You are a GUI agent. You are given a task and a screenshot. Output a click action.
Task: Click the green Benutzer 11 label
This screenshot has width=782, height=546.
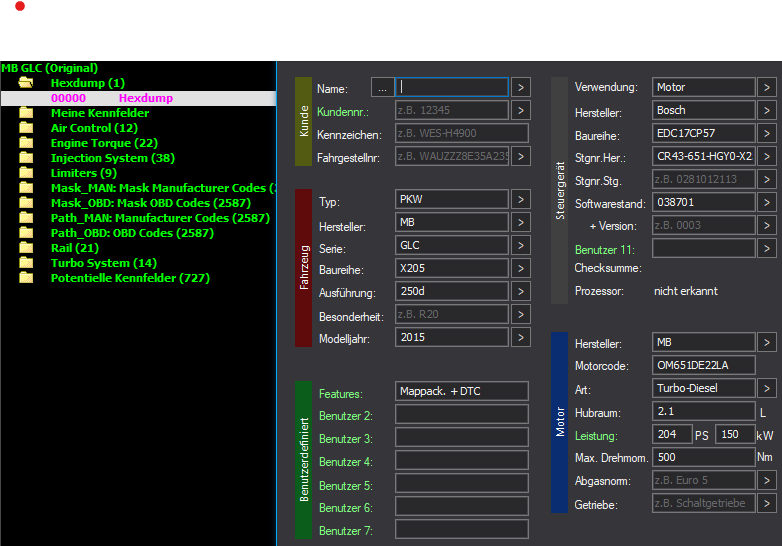click(x=604, y=250)
